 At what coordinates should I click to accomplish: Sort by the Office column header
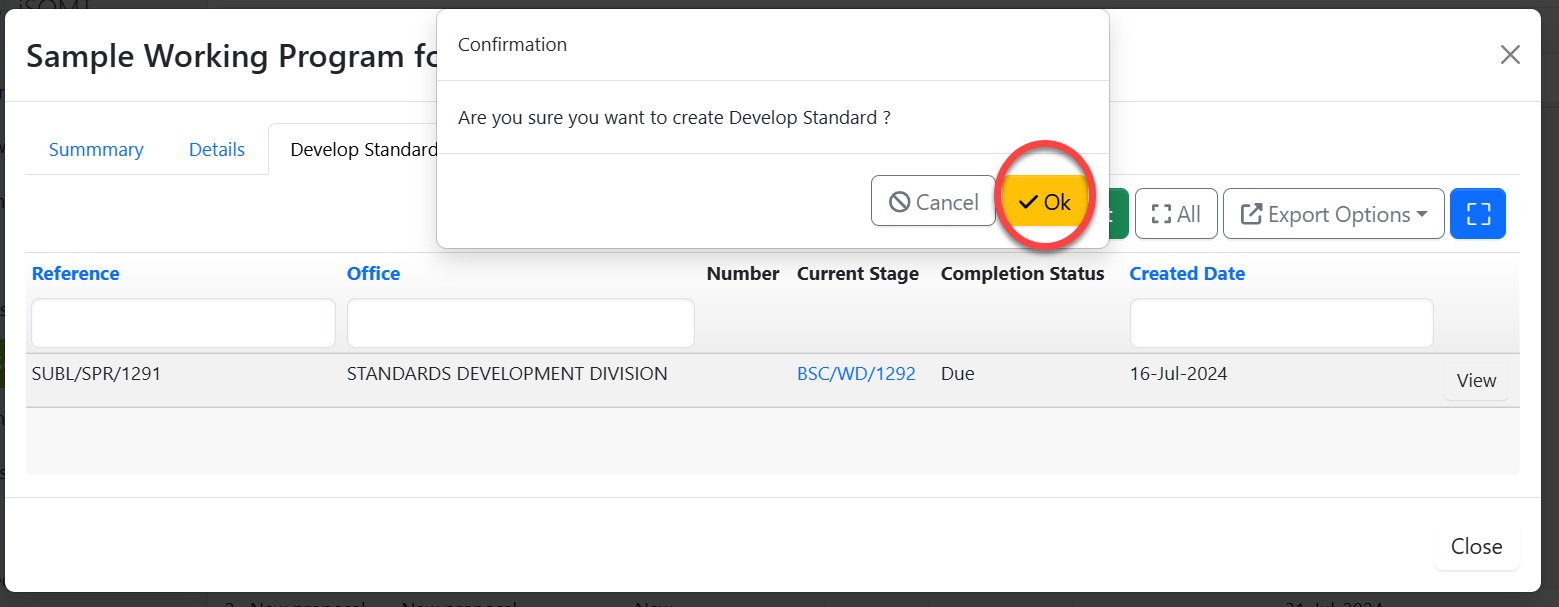(373, 273)
